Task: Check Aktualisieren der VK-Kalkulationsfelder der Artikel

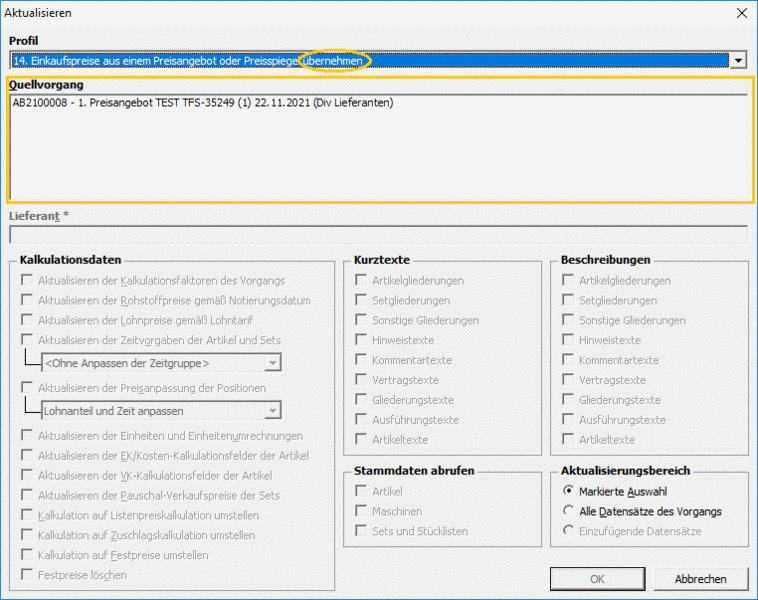Action: pos(27,475)
